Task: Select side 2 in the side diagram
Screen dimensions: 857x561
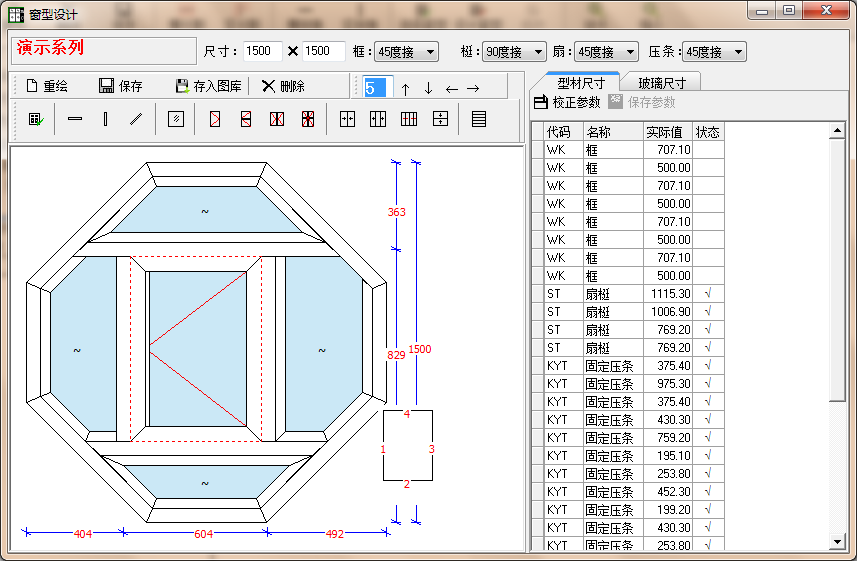Action: pyautogui.click(x=407, y=484)
